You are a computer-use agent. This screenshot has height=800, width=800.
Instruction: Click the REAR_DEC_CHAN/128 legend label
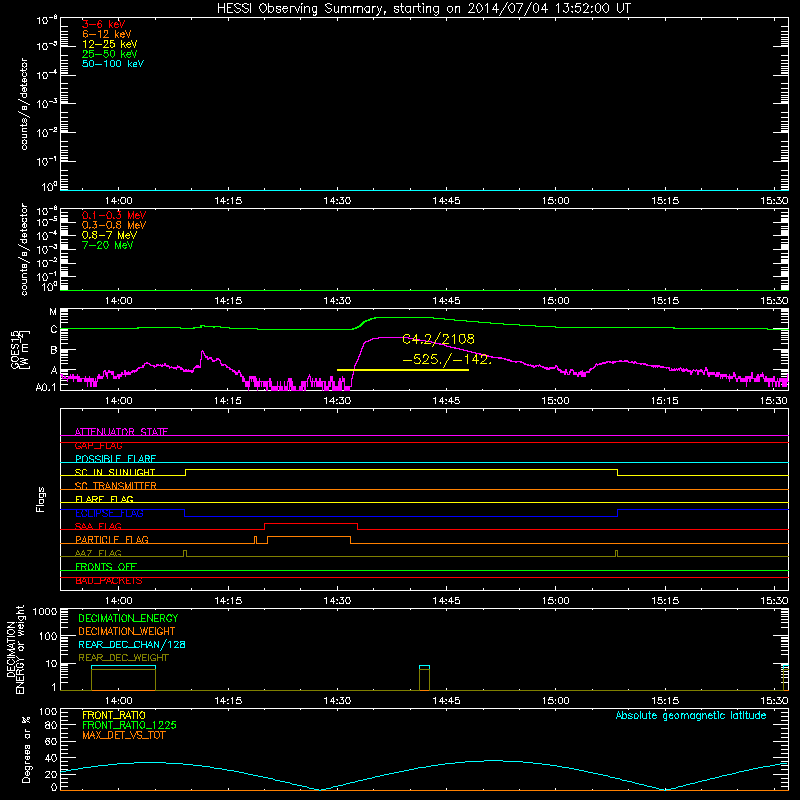coord(132,644)
